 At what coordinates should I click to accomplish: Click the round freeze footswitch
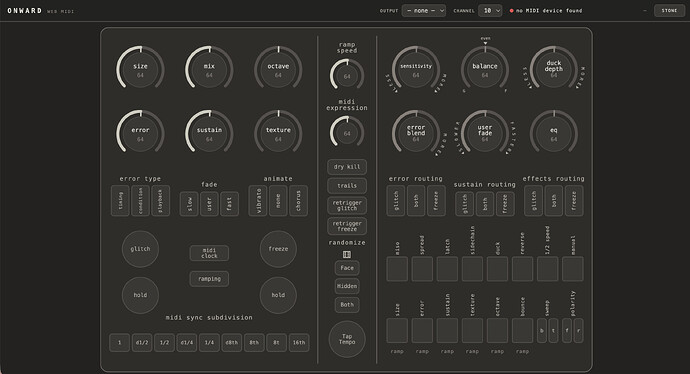tap(278, 249)
